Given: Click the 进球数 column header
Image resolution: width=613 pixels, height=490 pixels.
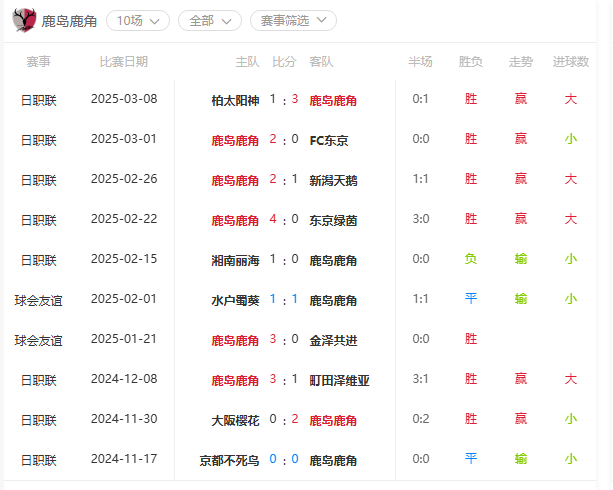Looking at the screenshot, I should coord(570,62).
